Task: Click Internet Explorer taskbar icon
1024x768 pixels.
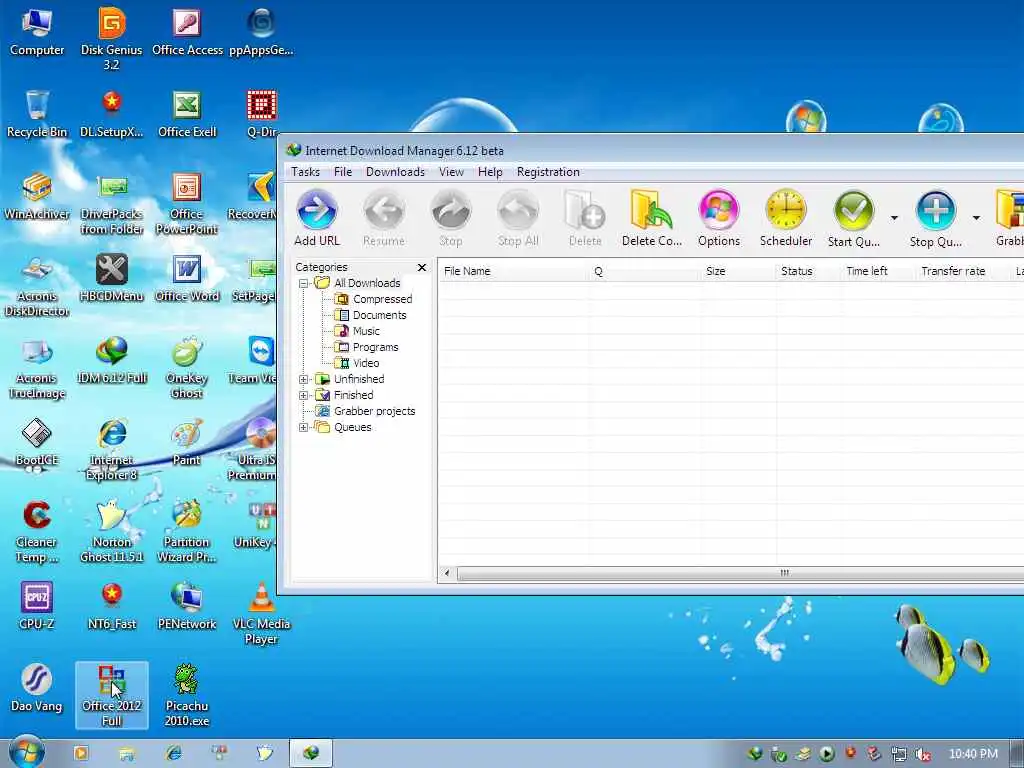Action: (x=173, y=754)
